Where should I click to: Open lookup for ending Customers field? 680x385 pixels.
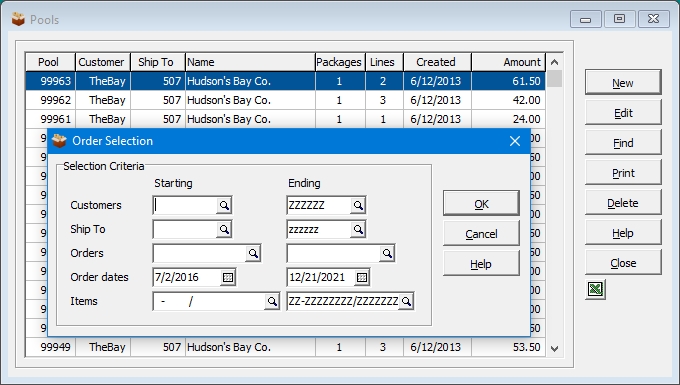coord(358,206)
